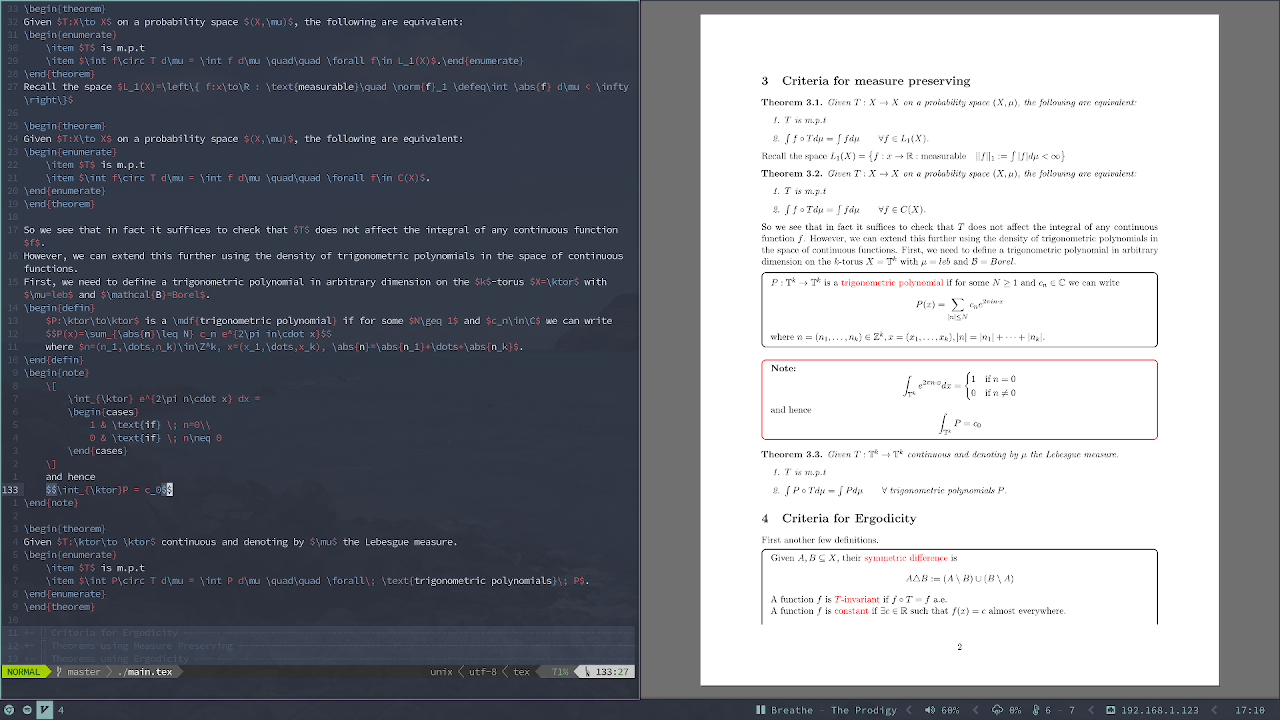
Task: Click the 71% scroll position indicator
Action: pyautogui.click(x=560, y=672)
